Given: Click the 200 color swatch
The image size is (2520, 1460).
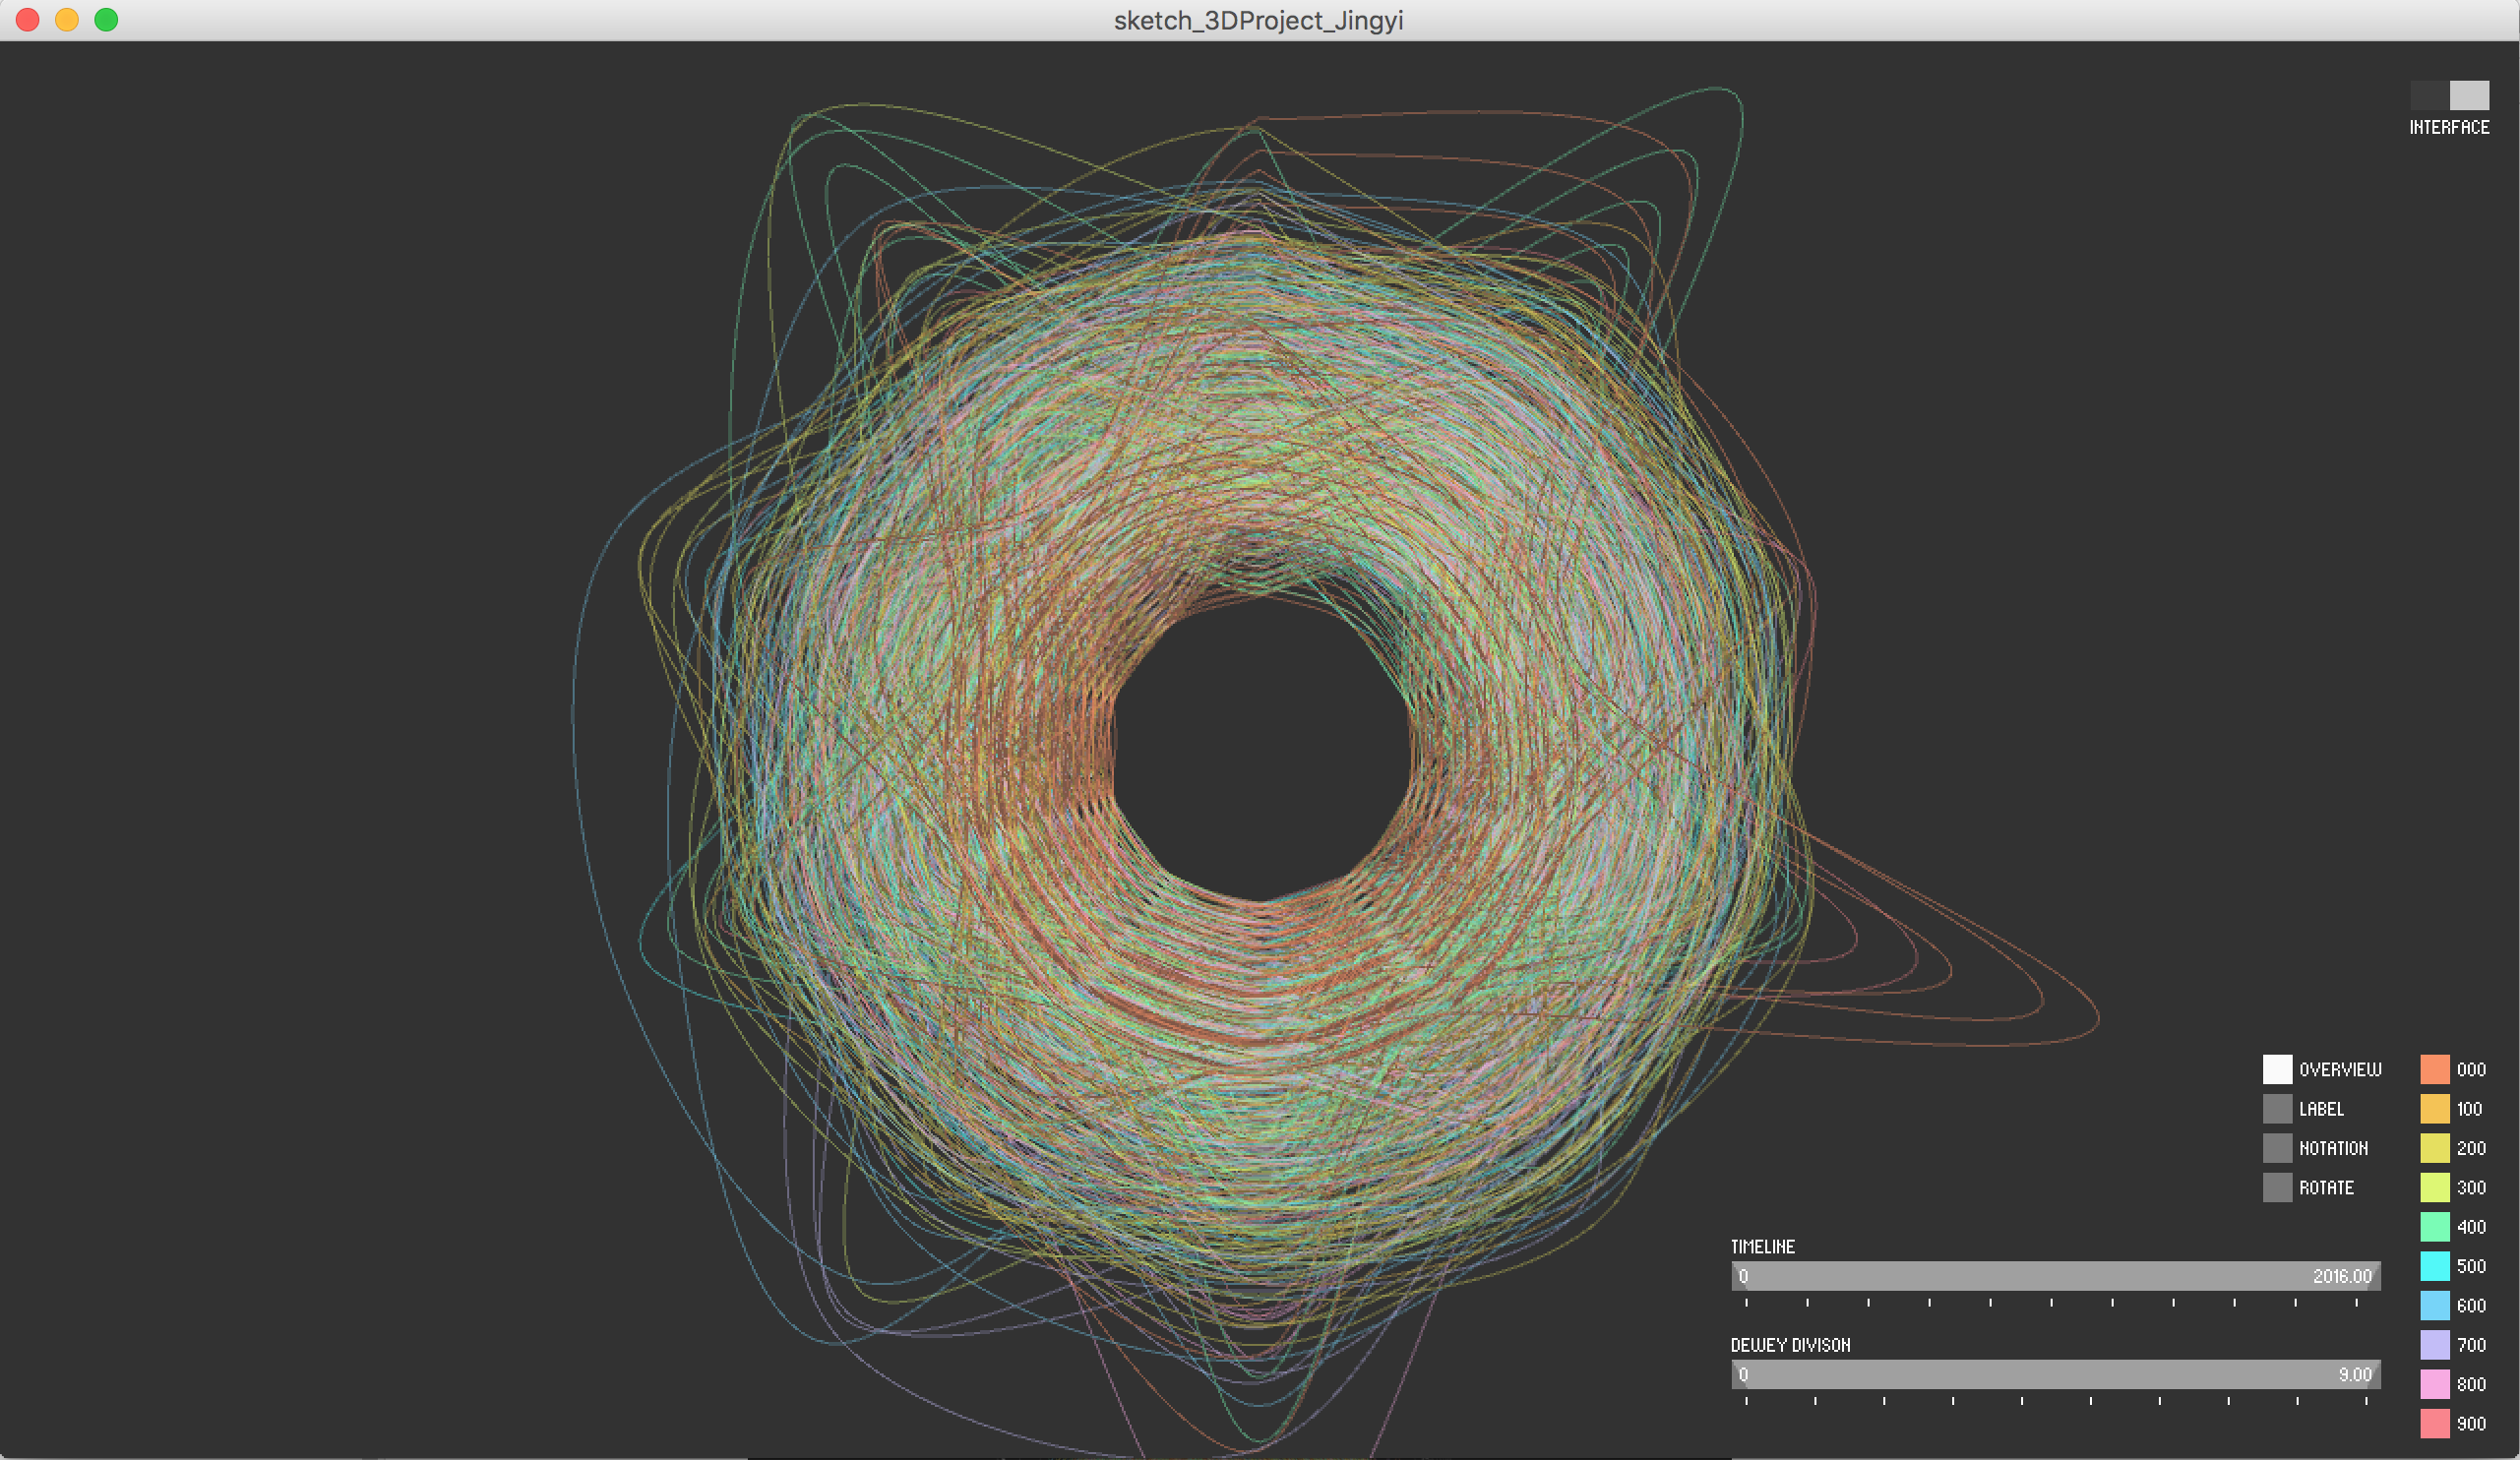Looking at the screenshot, I should click(2435, 1148).
